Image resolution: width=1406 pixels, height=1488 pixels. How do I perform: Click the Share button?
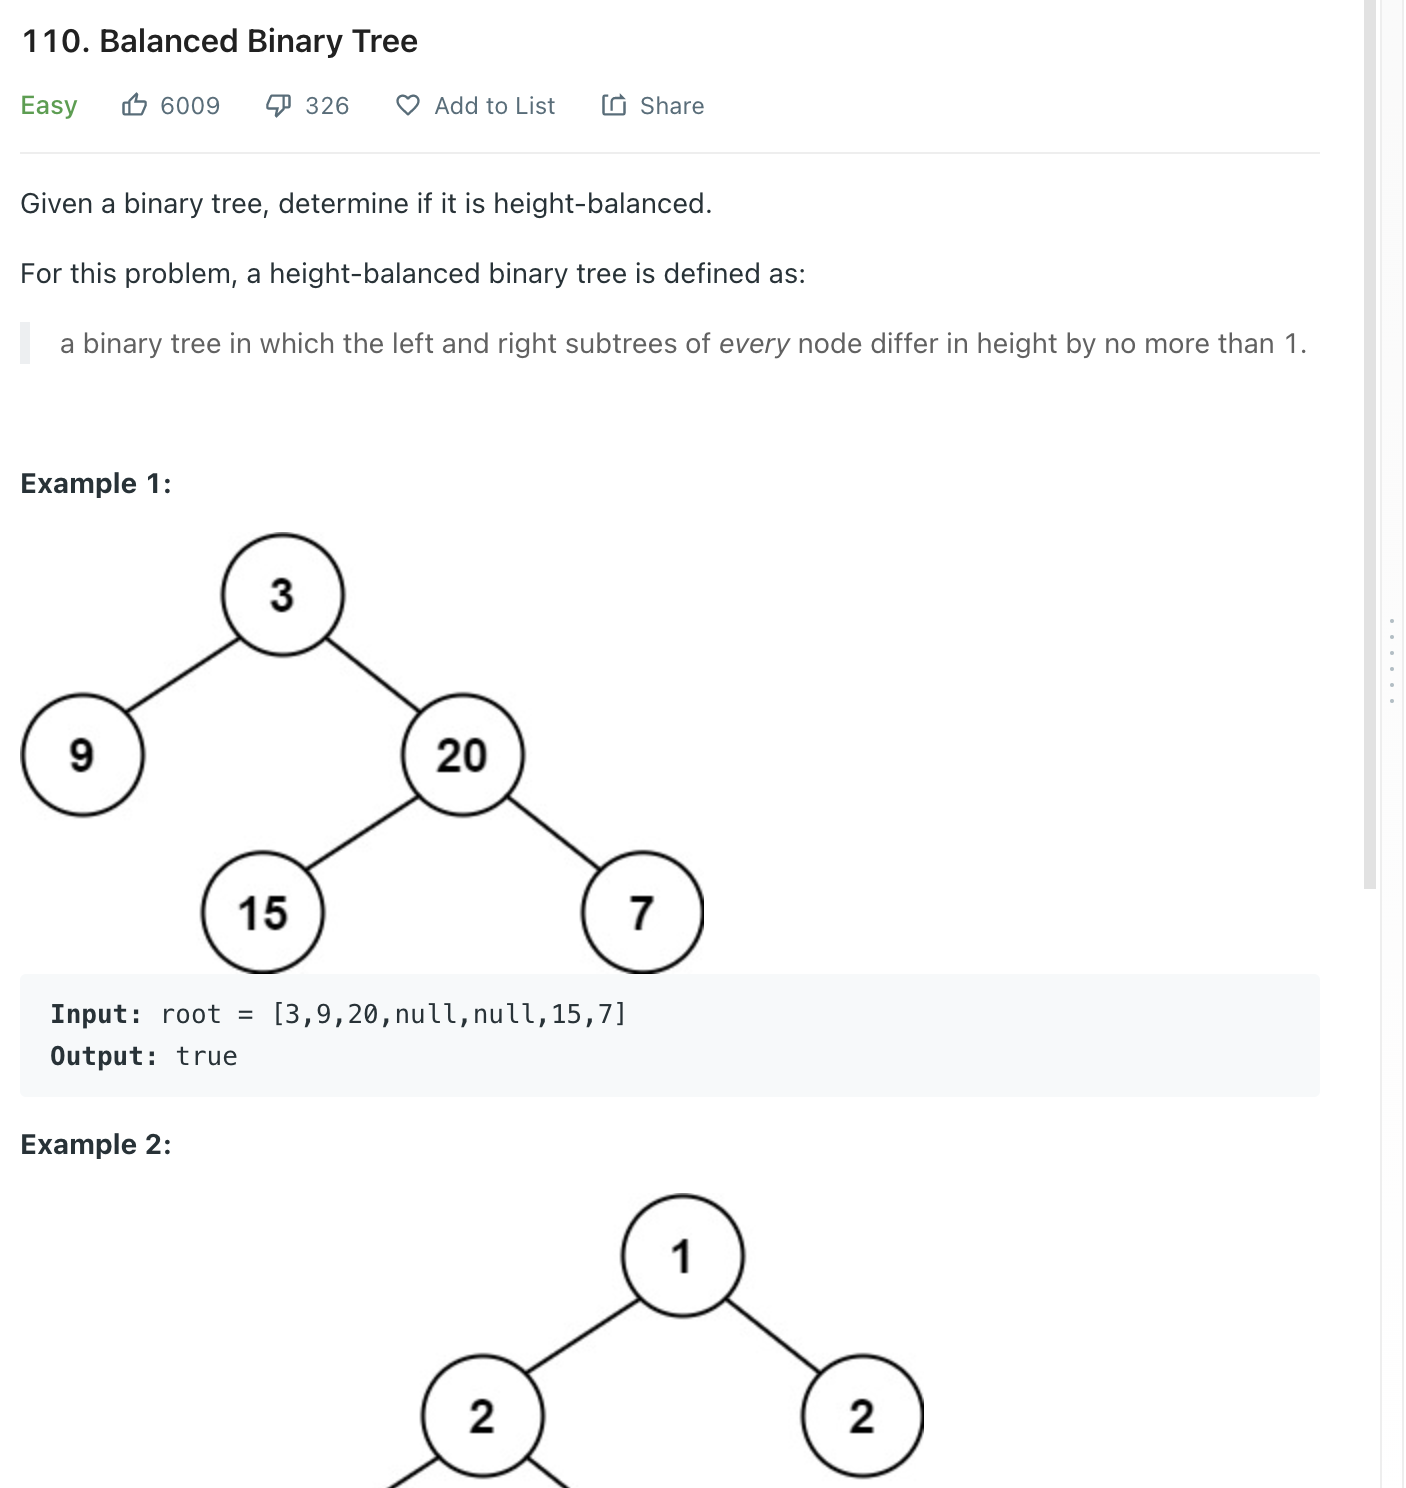(x=668, y=104)
